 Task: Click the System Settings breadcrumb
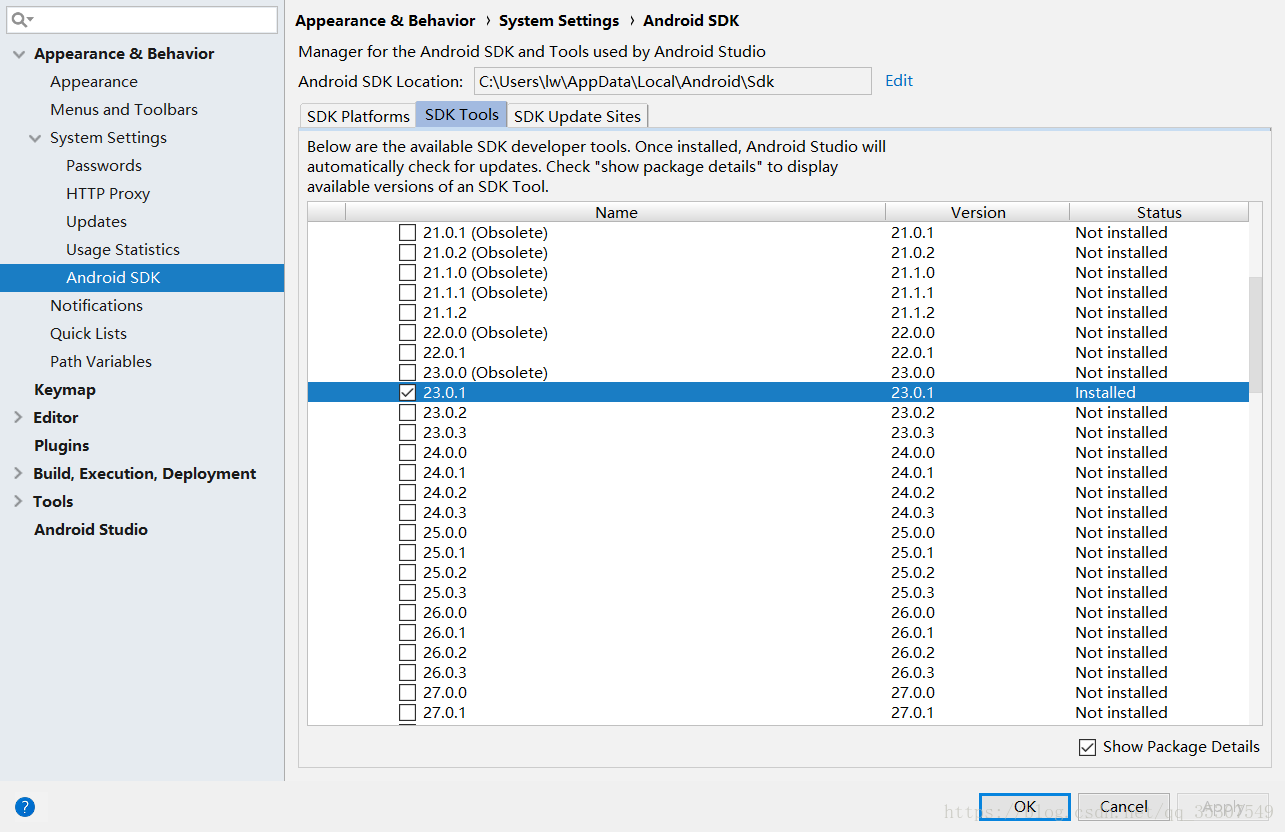click(x=559, y=20)
